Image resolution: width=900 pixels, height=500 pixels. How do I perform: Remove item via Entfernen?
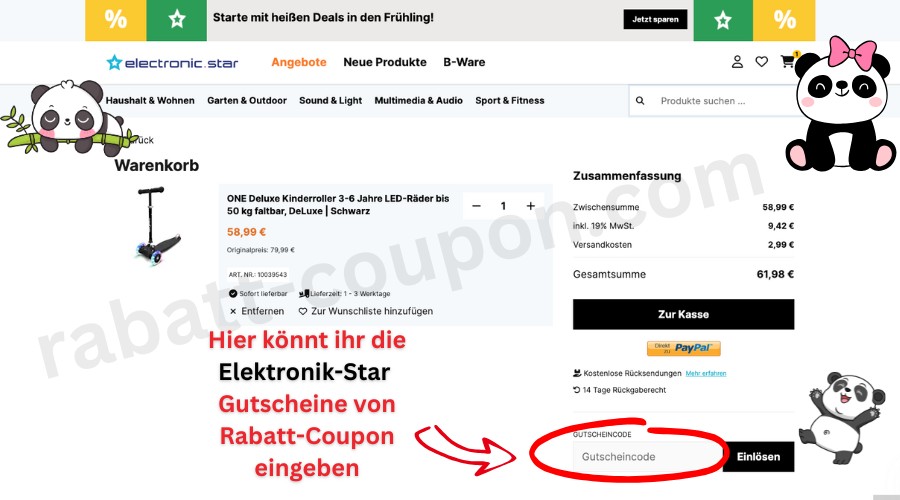pyautogui.click(x=257, y=311)
